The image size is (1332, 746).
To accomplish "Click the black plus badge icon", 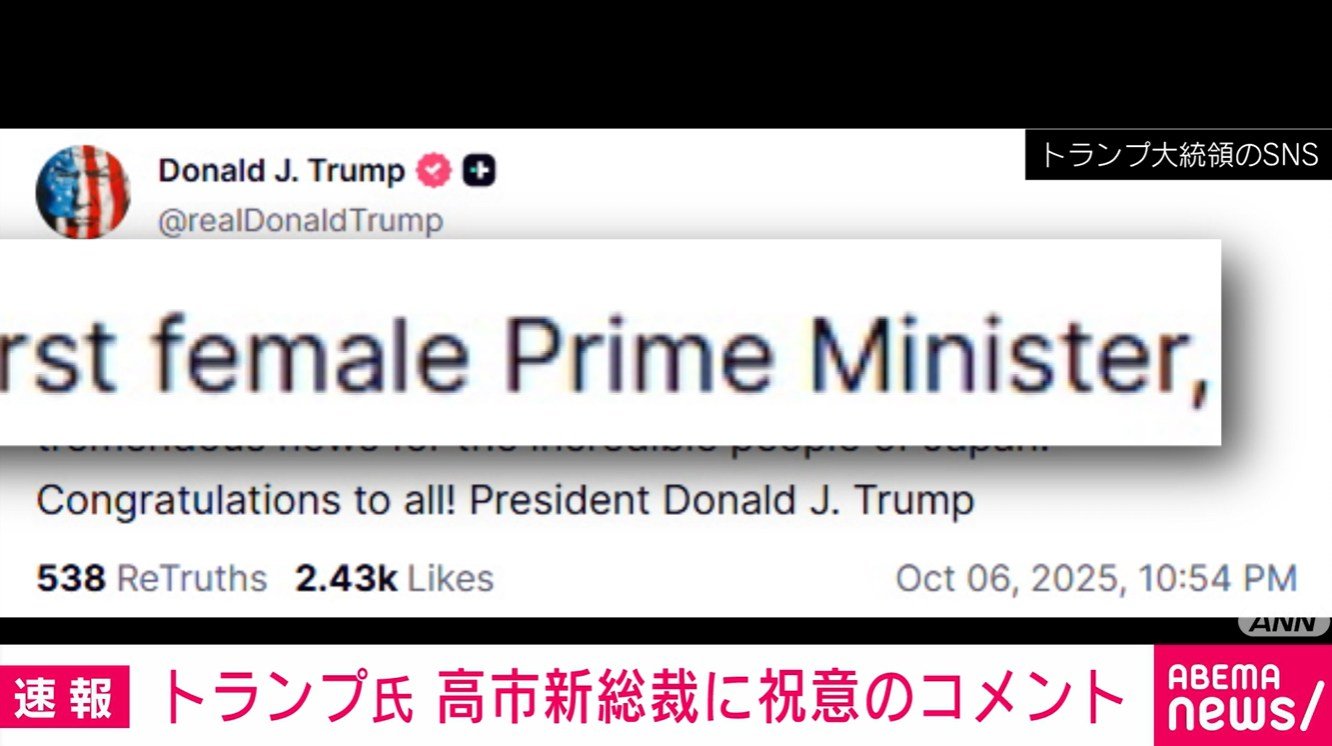I will 481,172.
